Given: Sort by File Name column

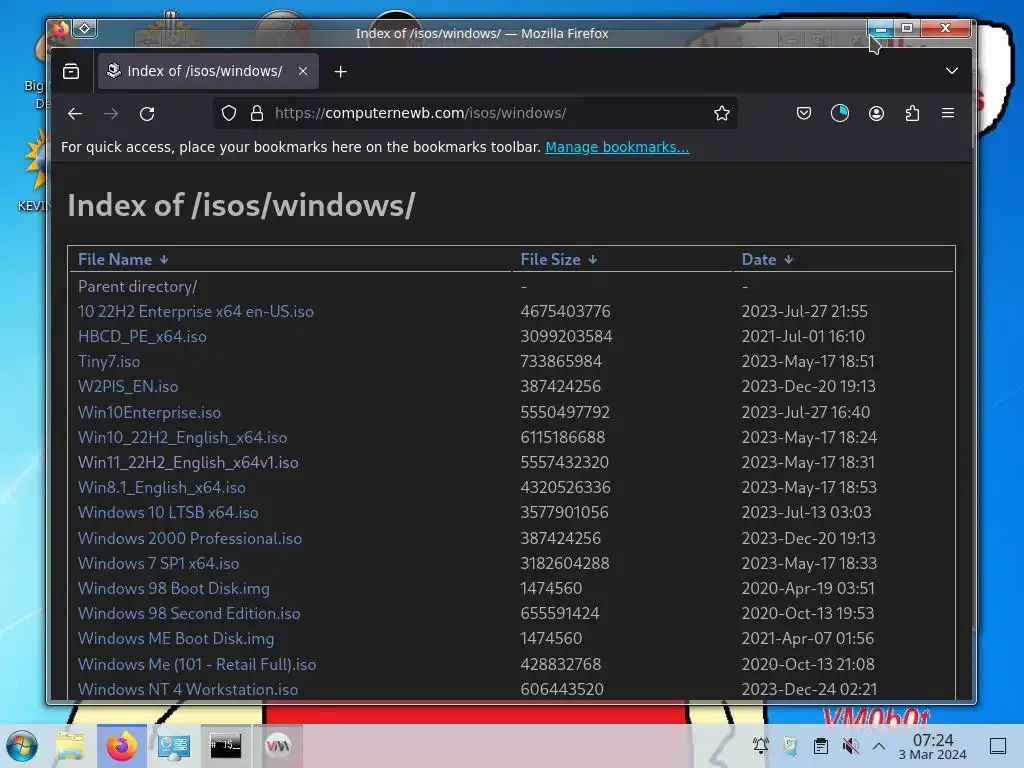Looking at the screenshot, I should point(123,259).
